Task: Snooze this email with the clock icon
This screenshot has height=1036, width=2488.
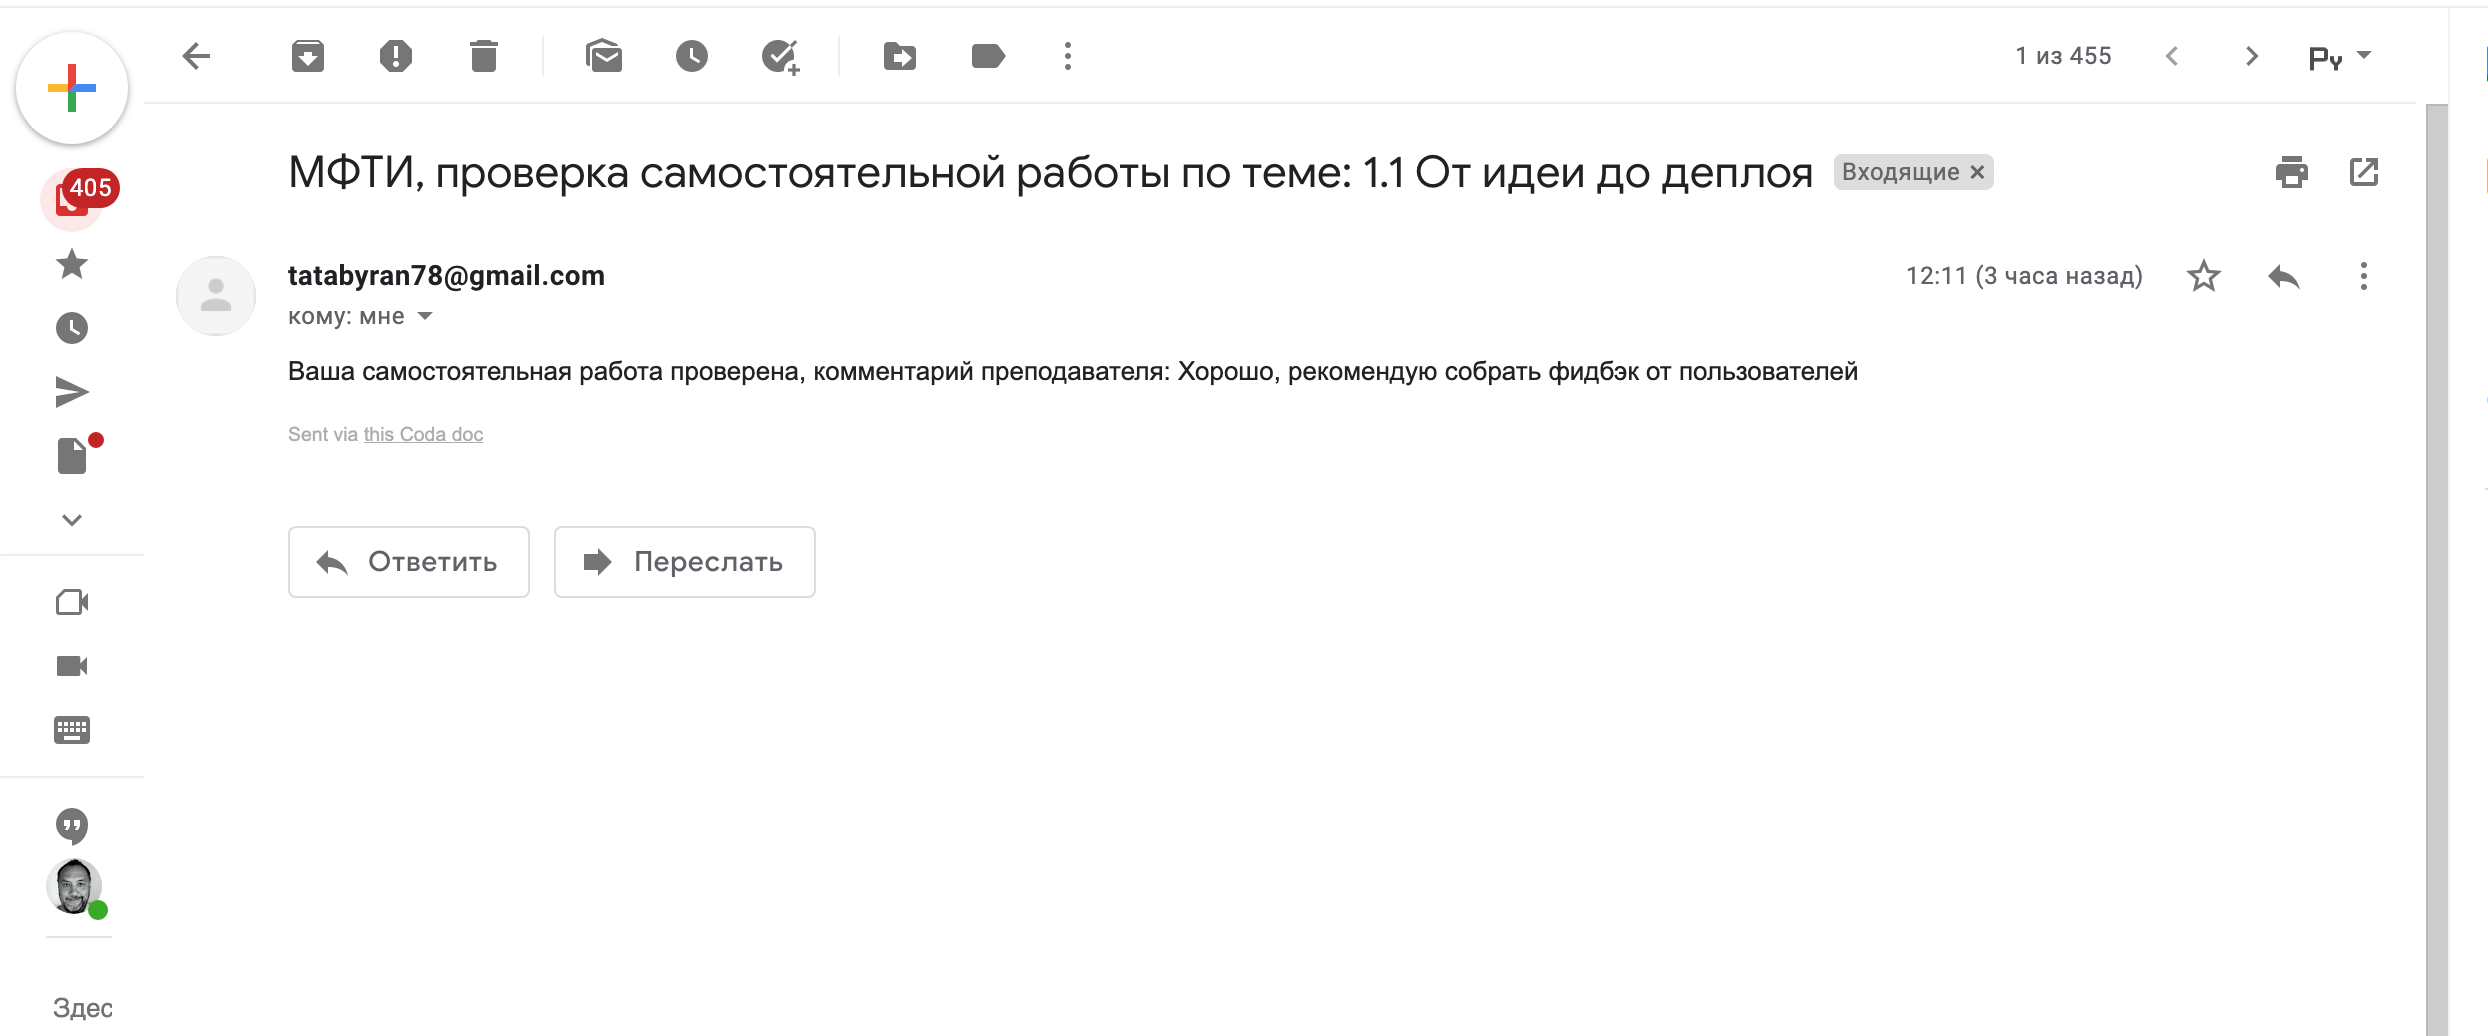Action: point(692,56)
